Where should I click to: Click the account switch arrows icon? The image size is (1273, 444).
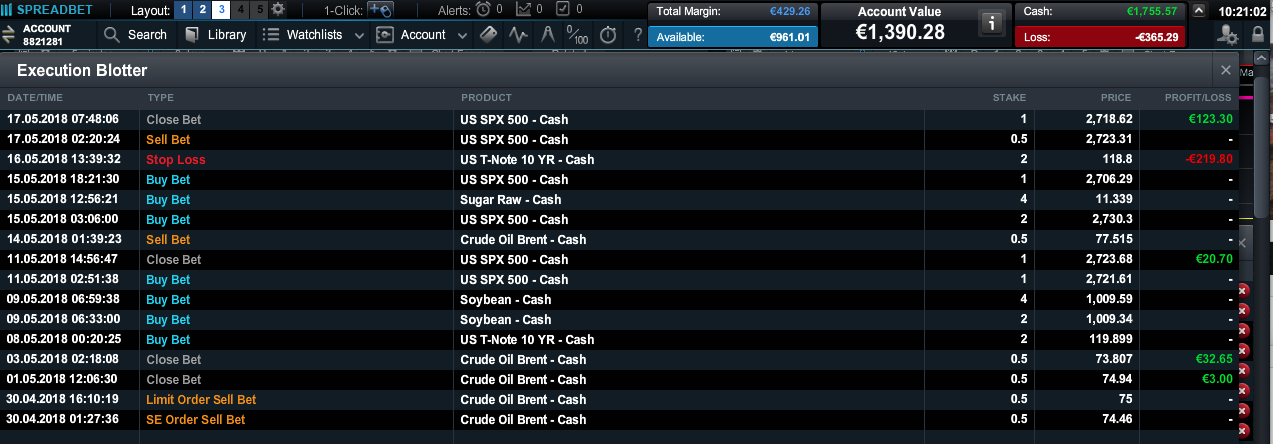tap(9, 34)
